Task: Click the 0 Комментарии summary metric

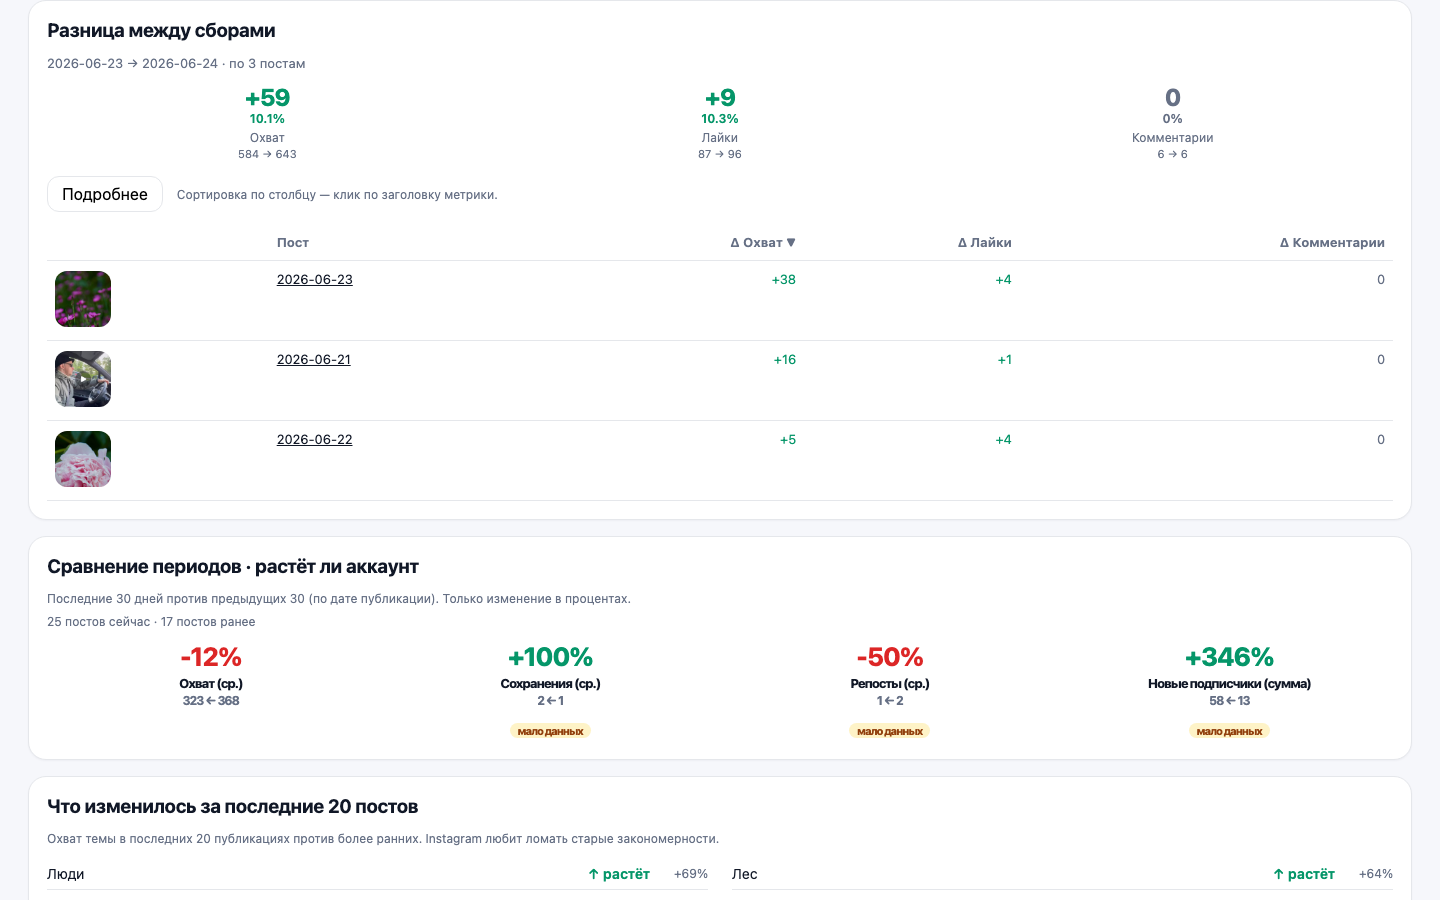Action: click(x=1173, y=123)
